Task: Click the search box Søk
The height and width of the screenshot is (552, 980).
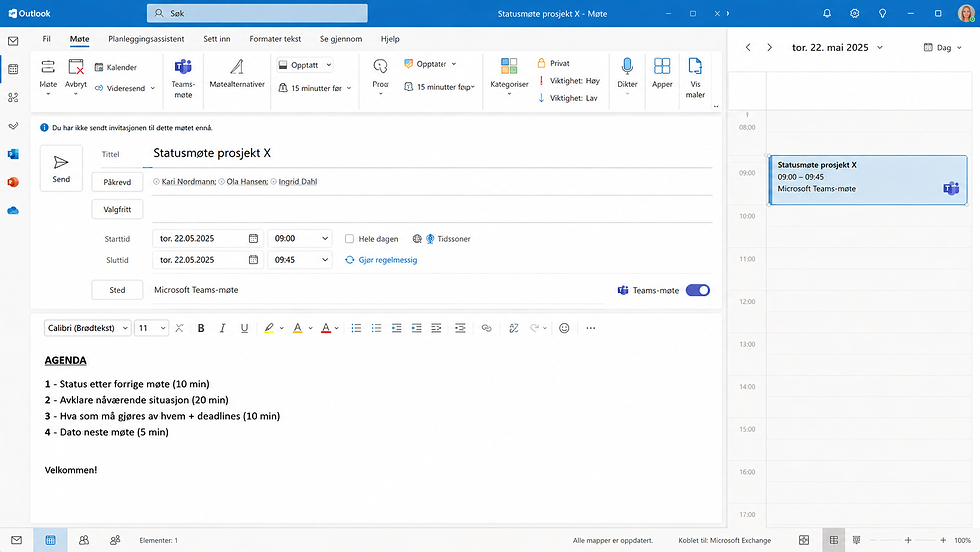Action: tap(257, 13)
